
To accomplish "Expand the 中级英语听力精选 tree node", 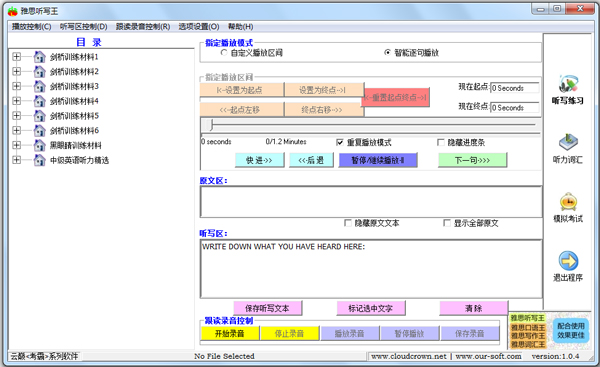I will coord(16,160).
